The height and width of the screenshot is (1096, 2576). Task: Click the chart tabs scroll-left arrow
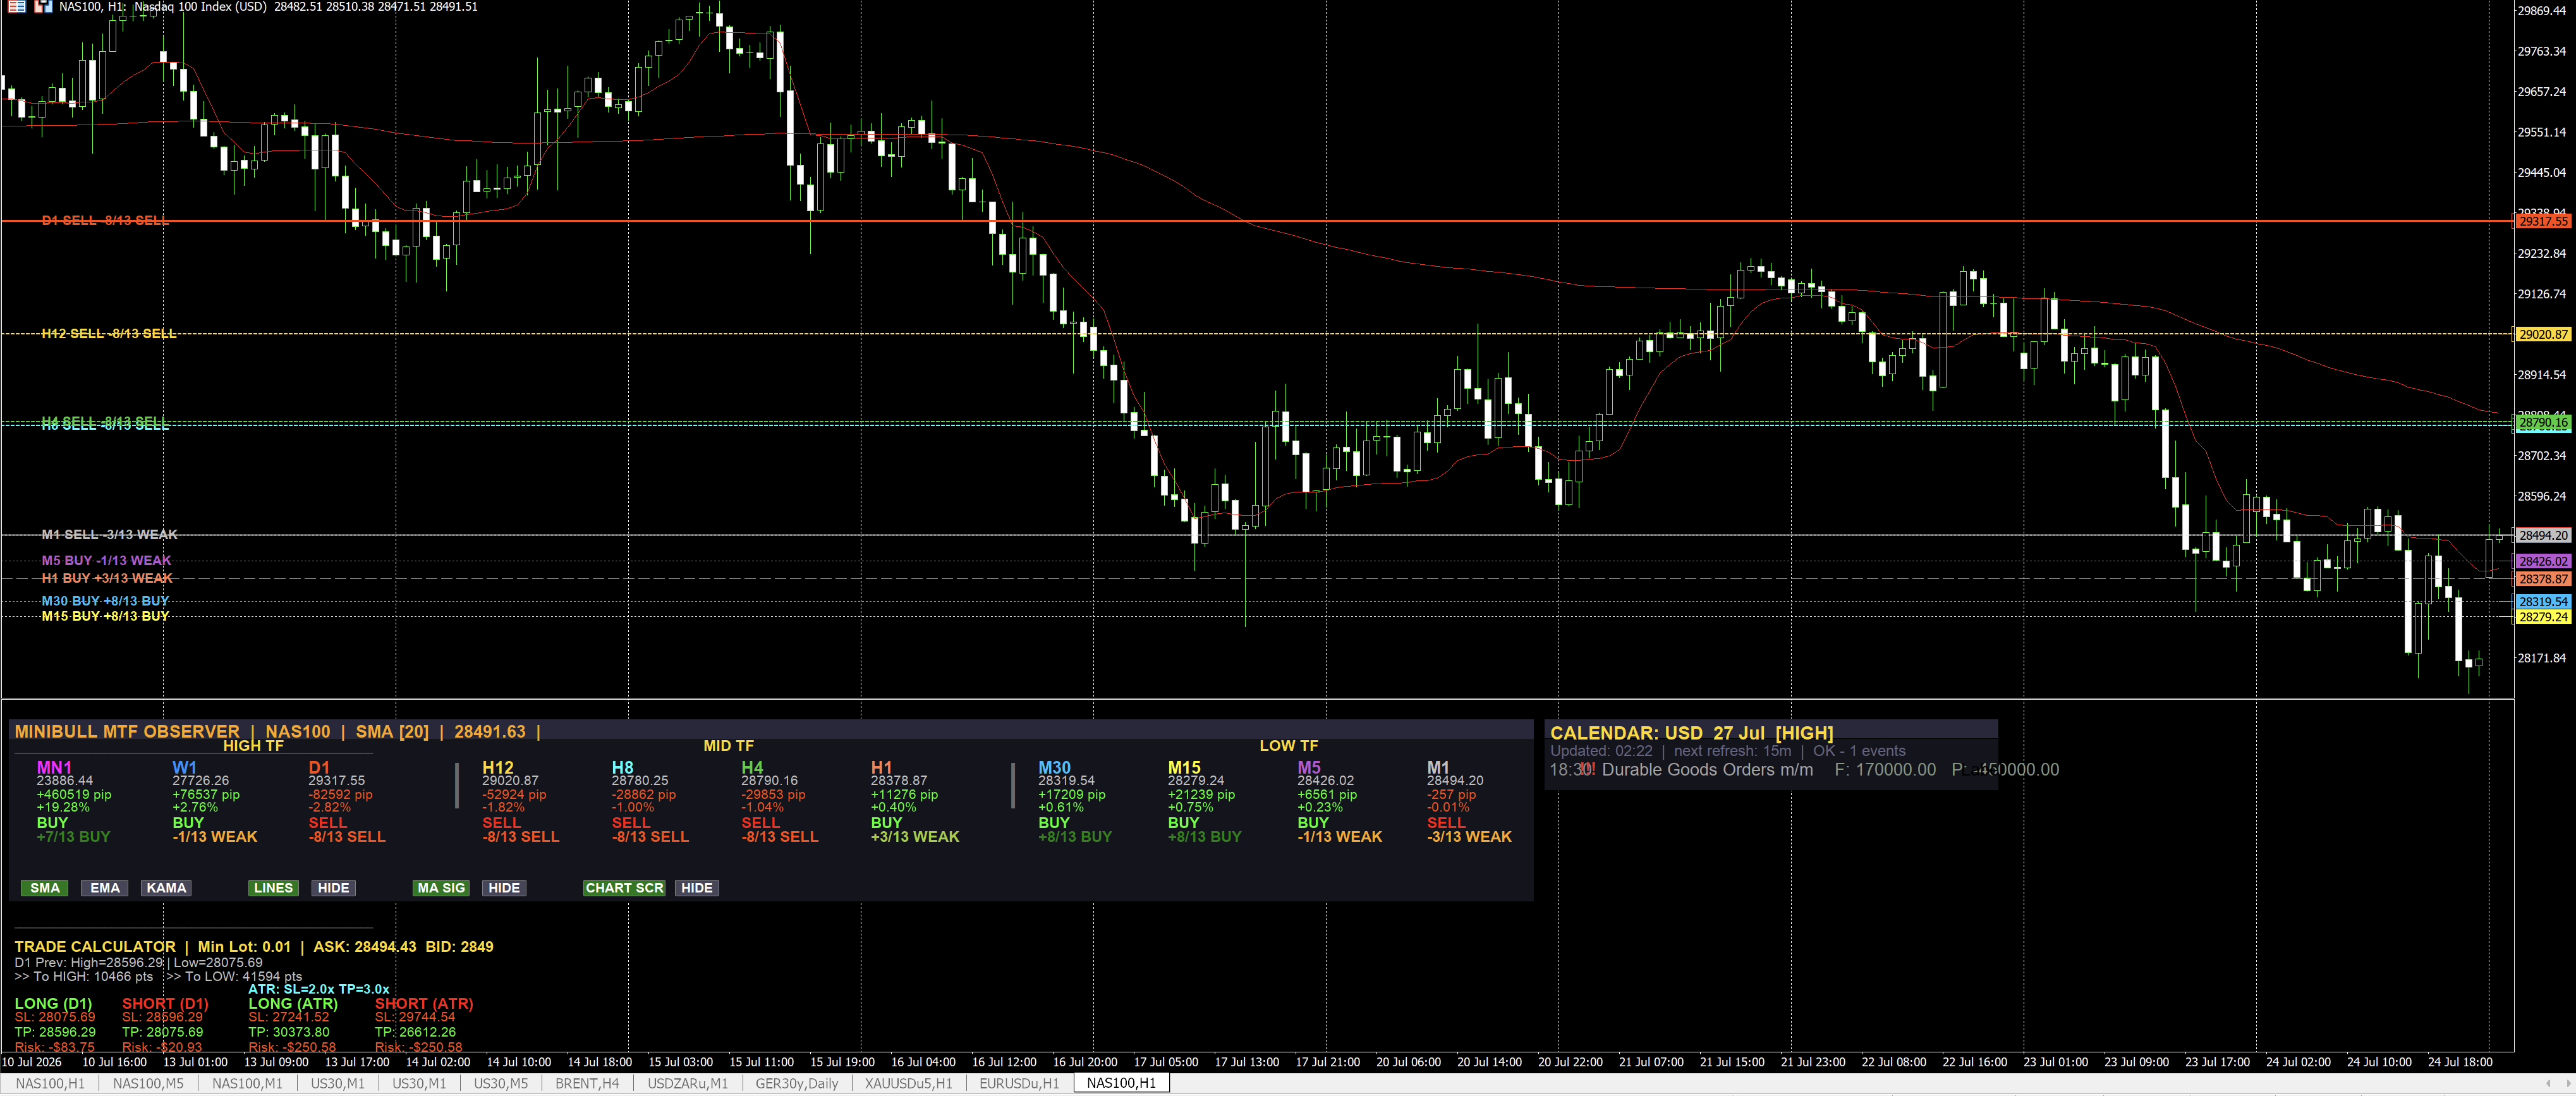pyautogui.click(x=2548, y=1083)
